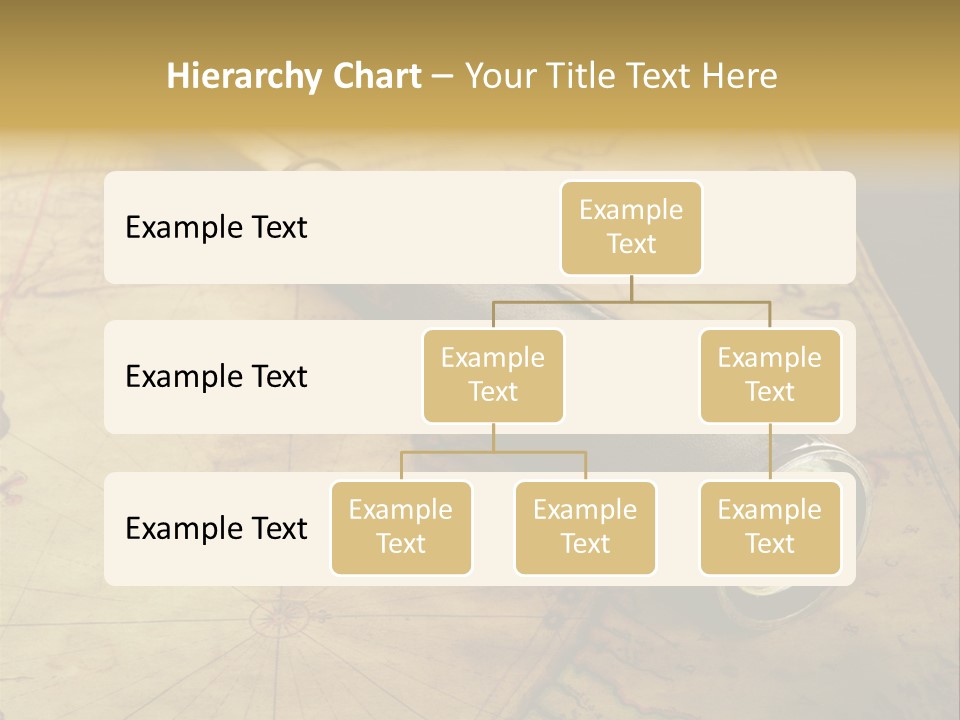Select the left second-level Example Text box
Viewport: 960px width, 720px height.
[493, 375]
